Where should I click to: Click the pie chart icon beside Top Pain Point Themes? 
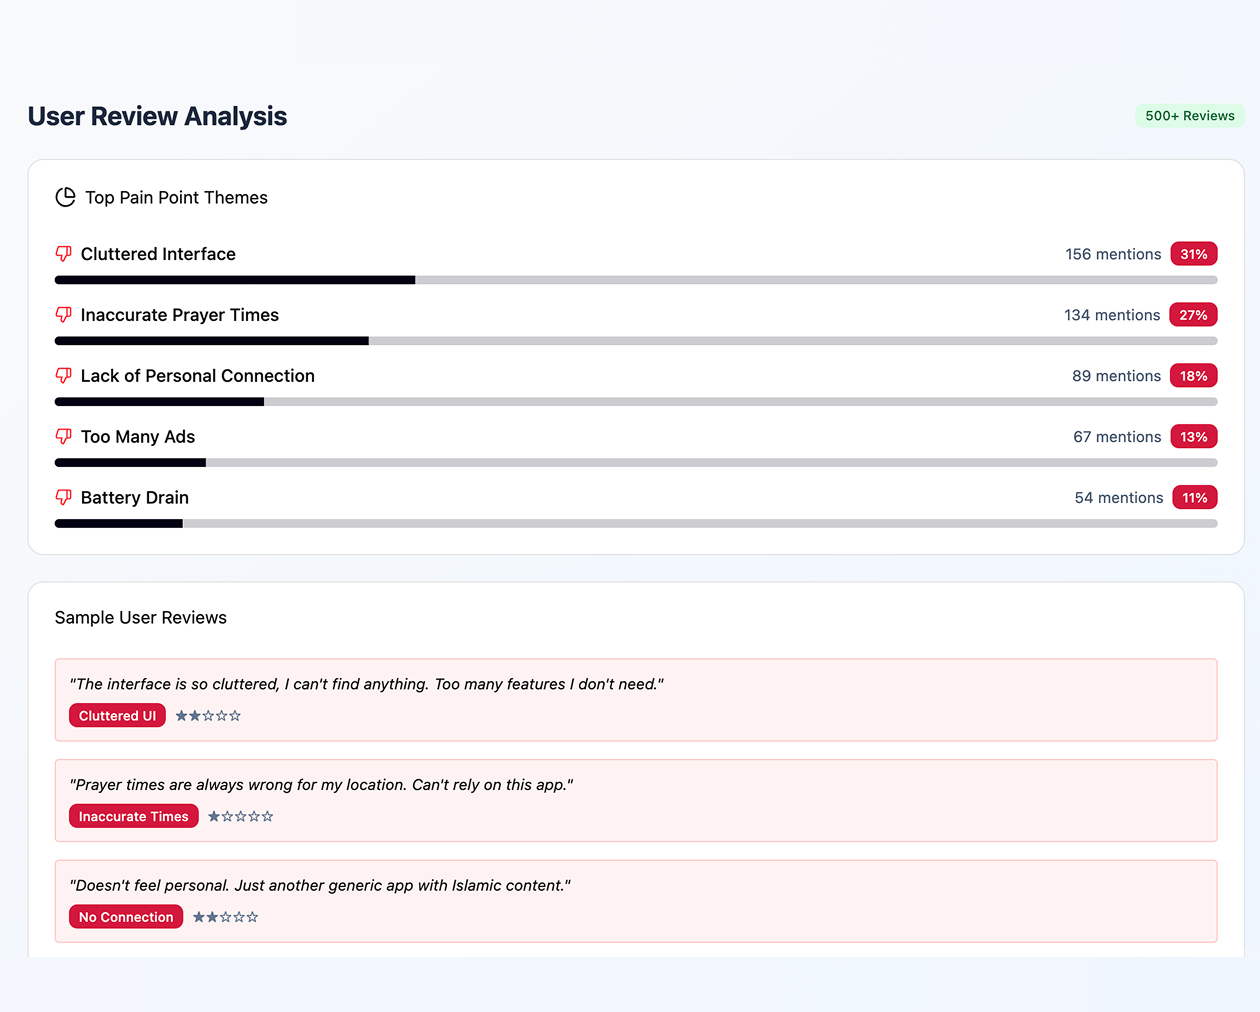(65, 197)
